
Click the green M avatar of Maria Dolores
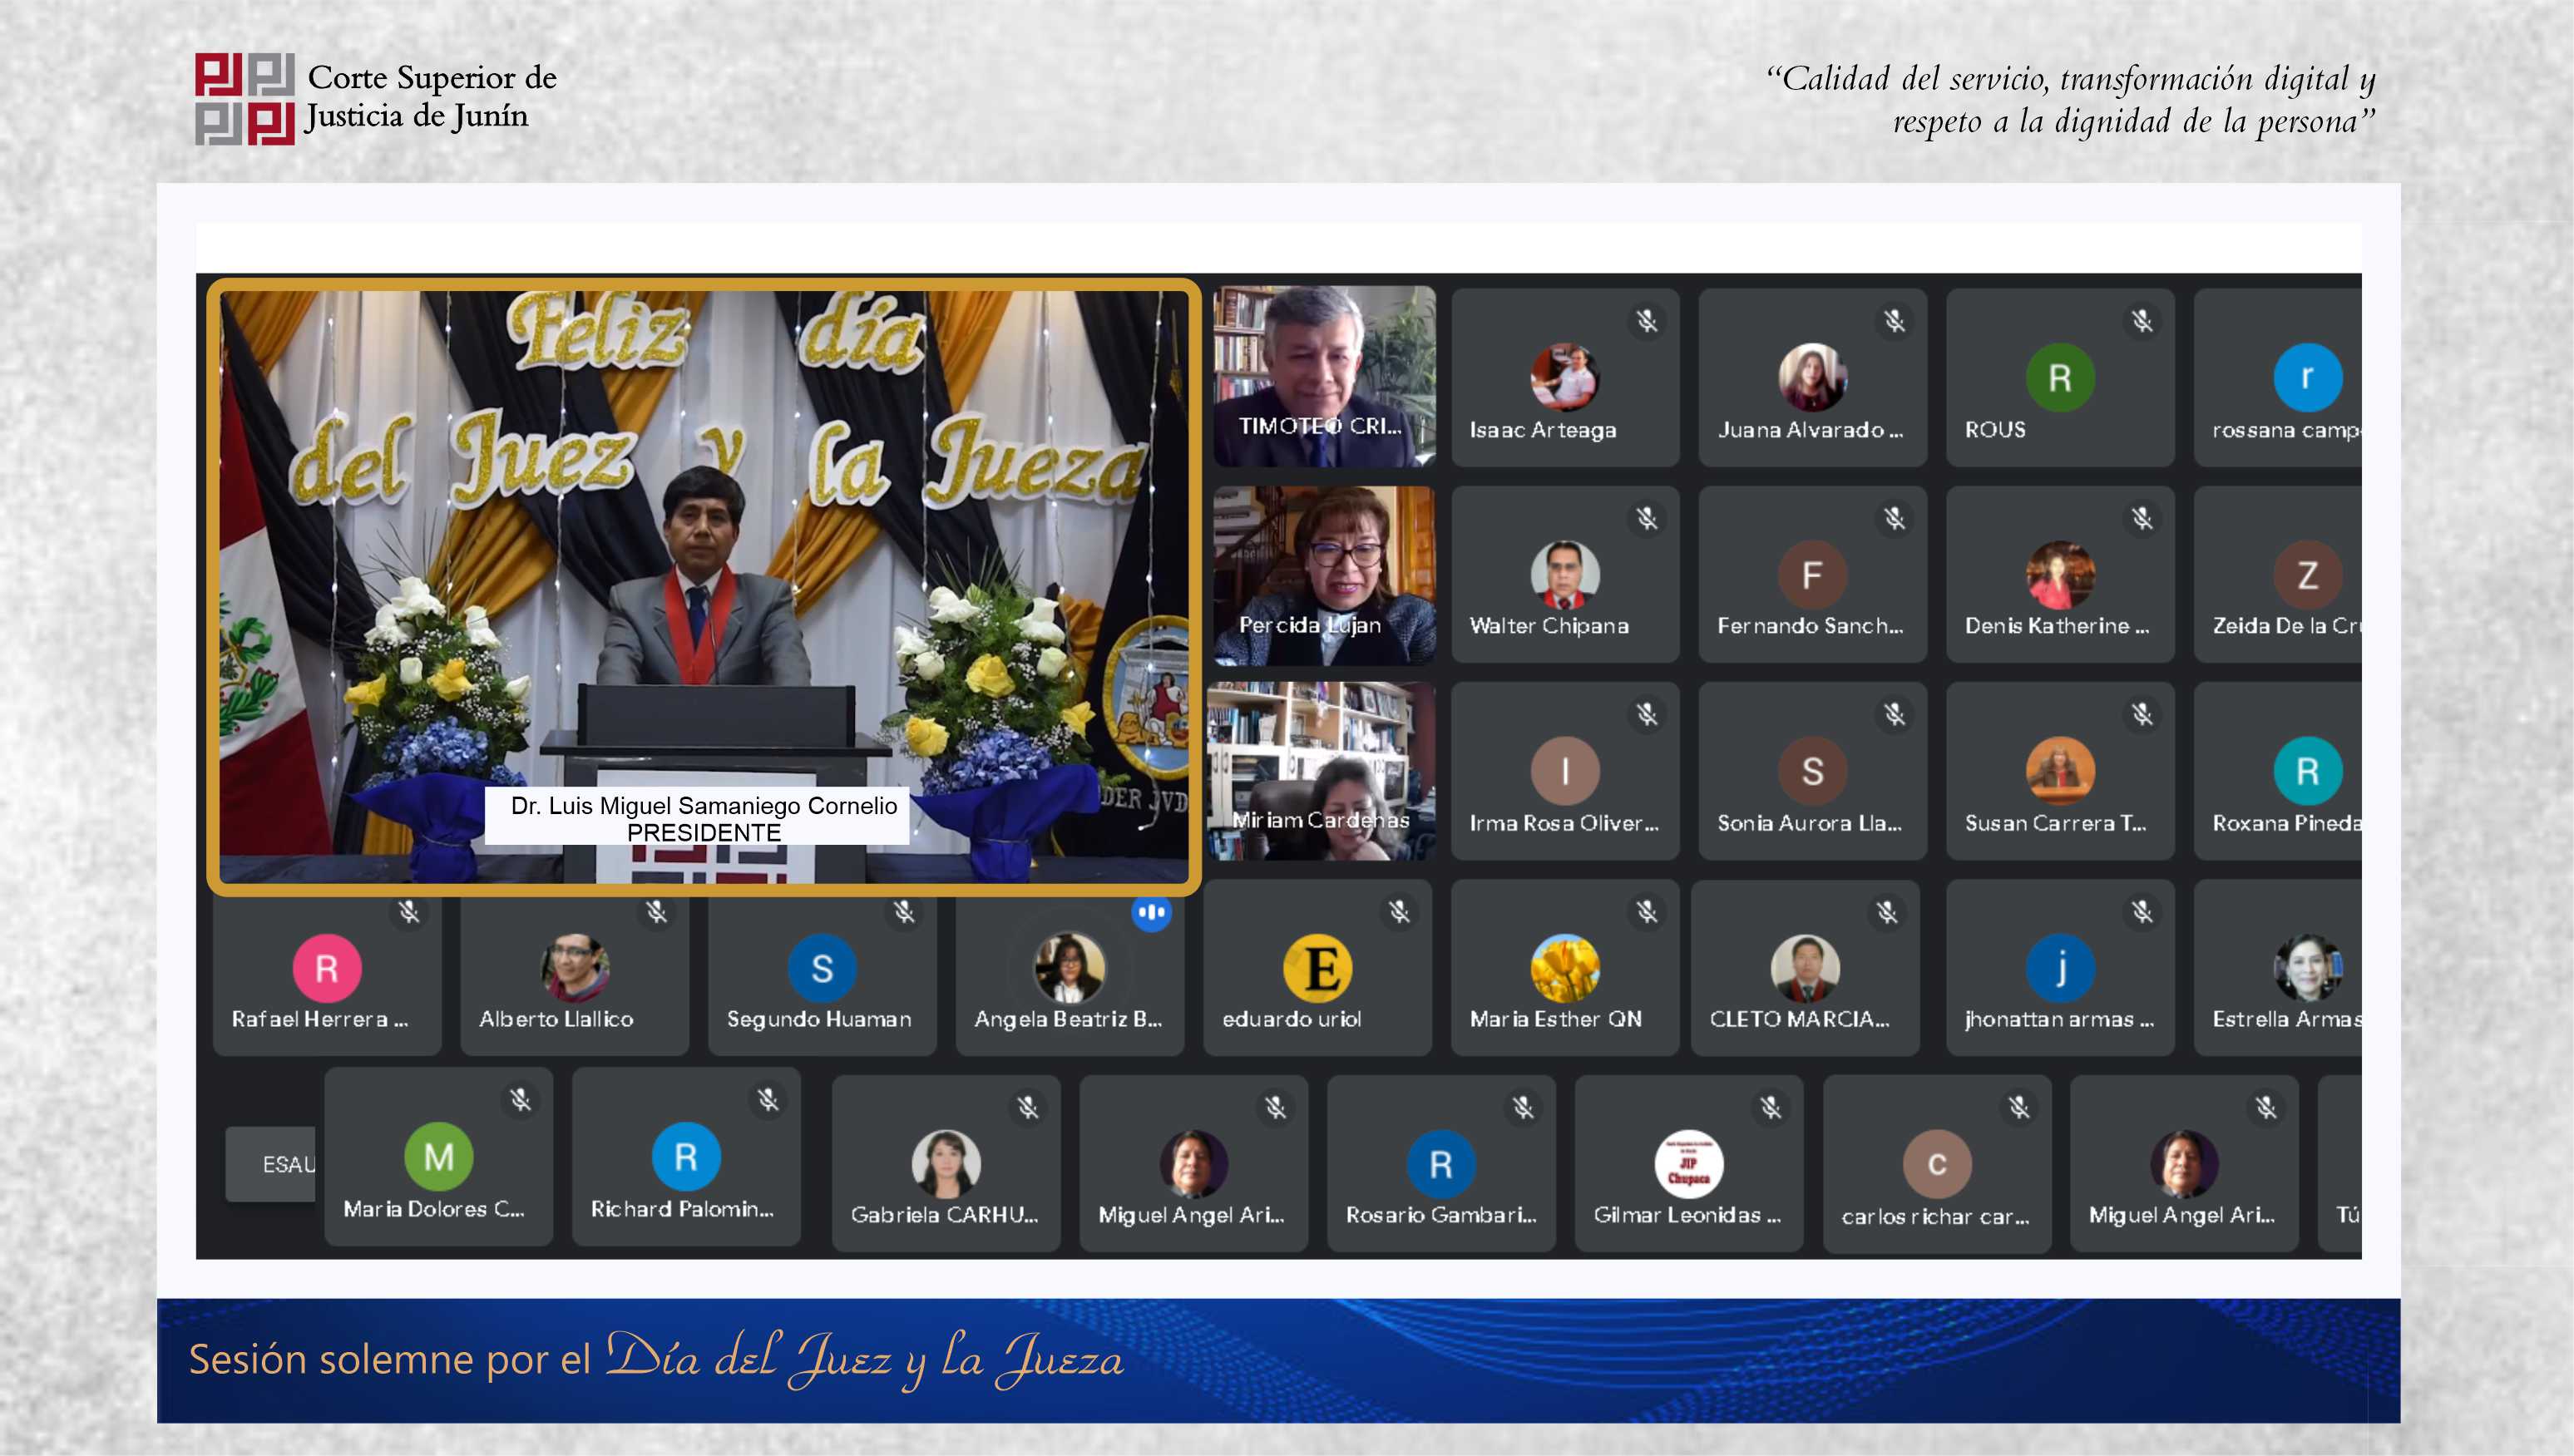click(439, 1157)
